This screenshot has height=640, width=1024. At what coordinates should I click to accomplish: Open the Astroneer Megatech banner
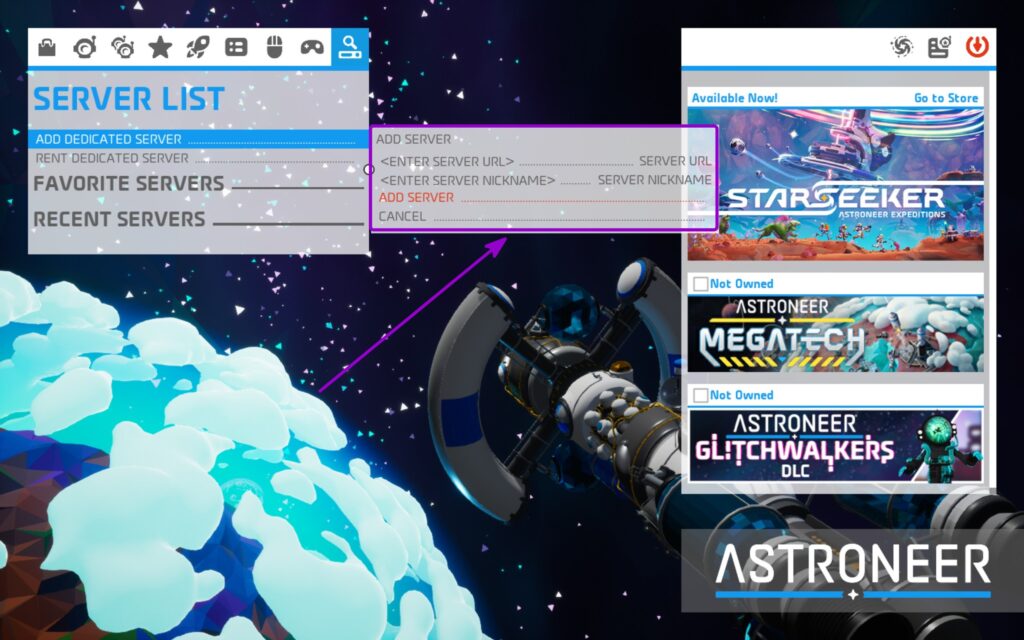(x=835, y=334)
